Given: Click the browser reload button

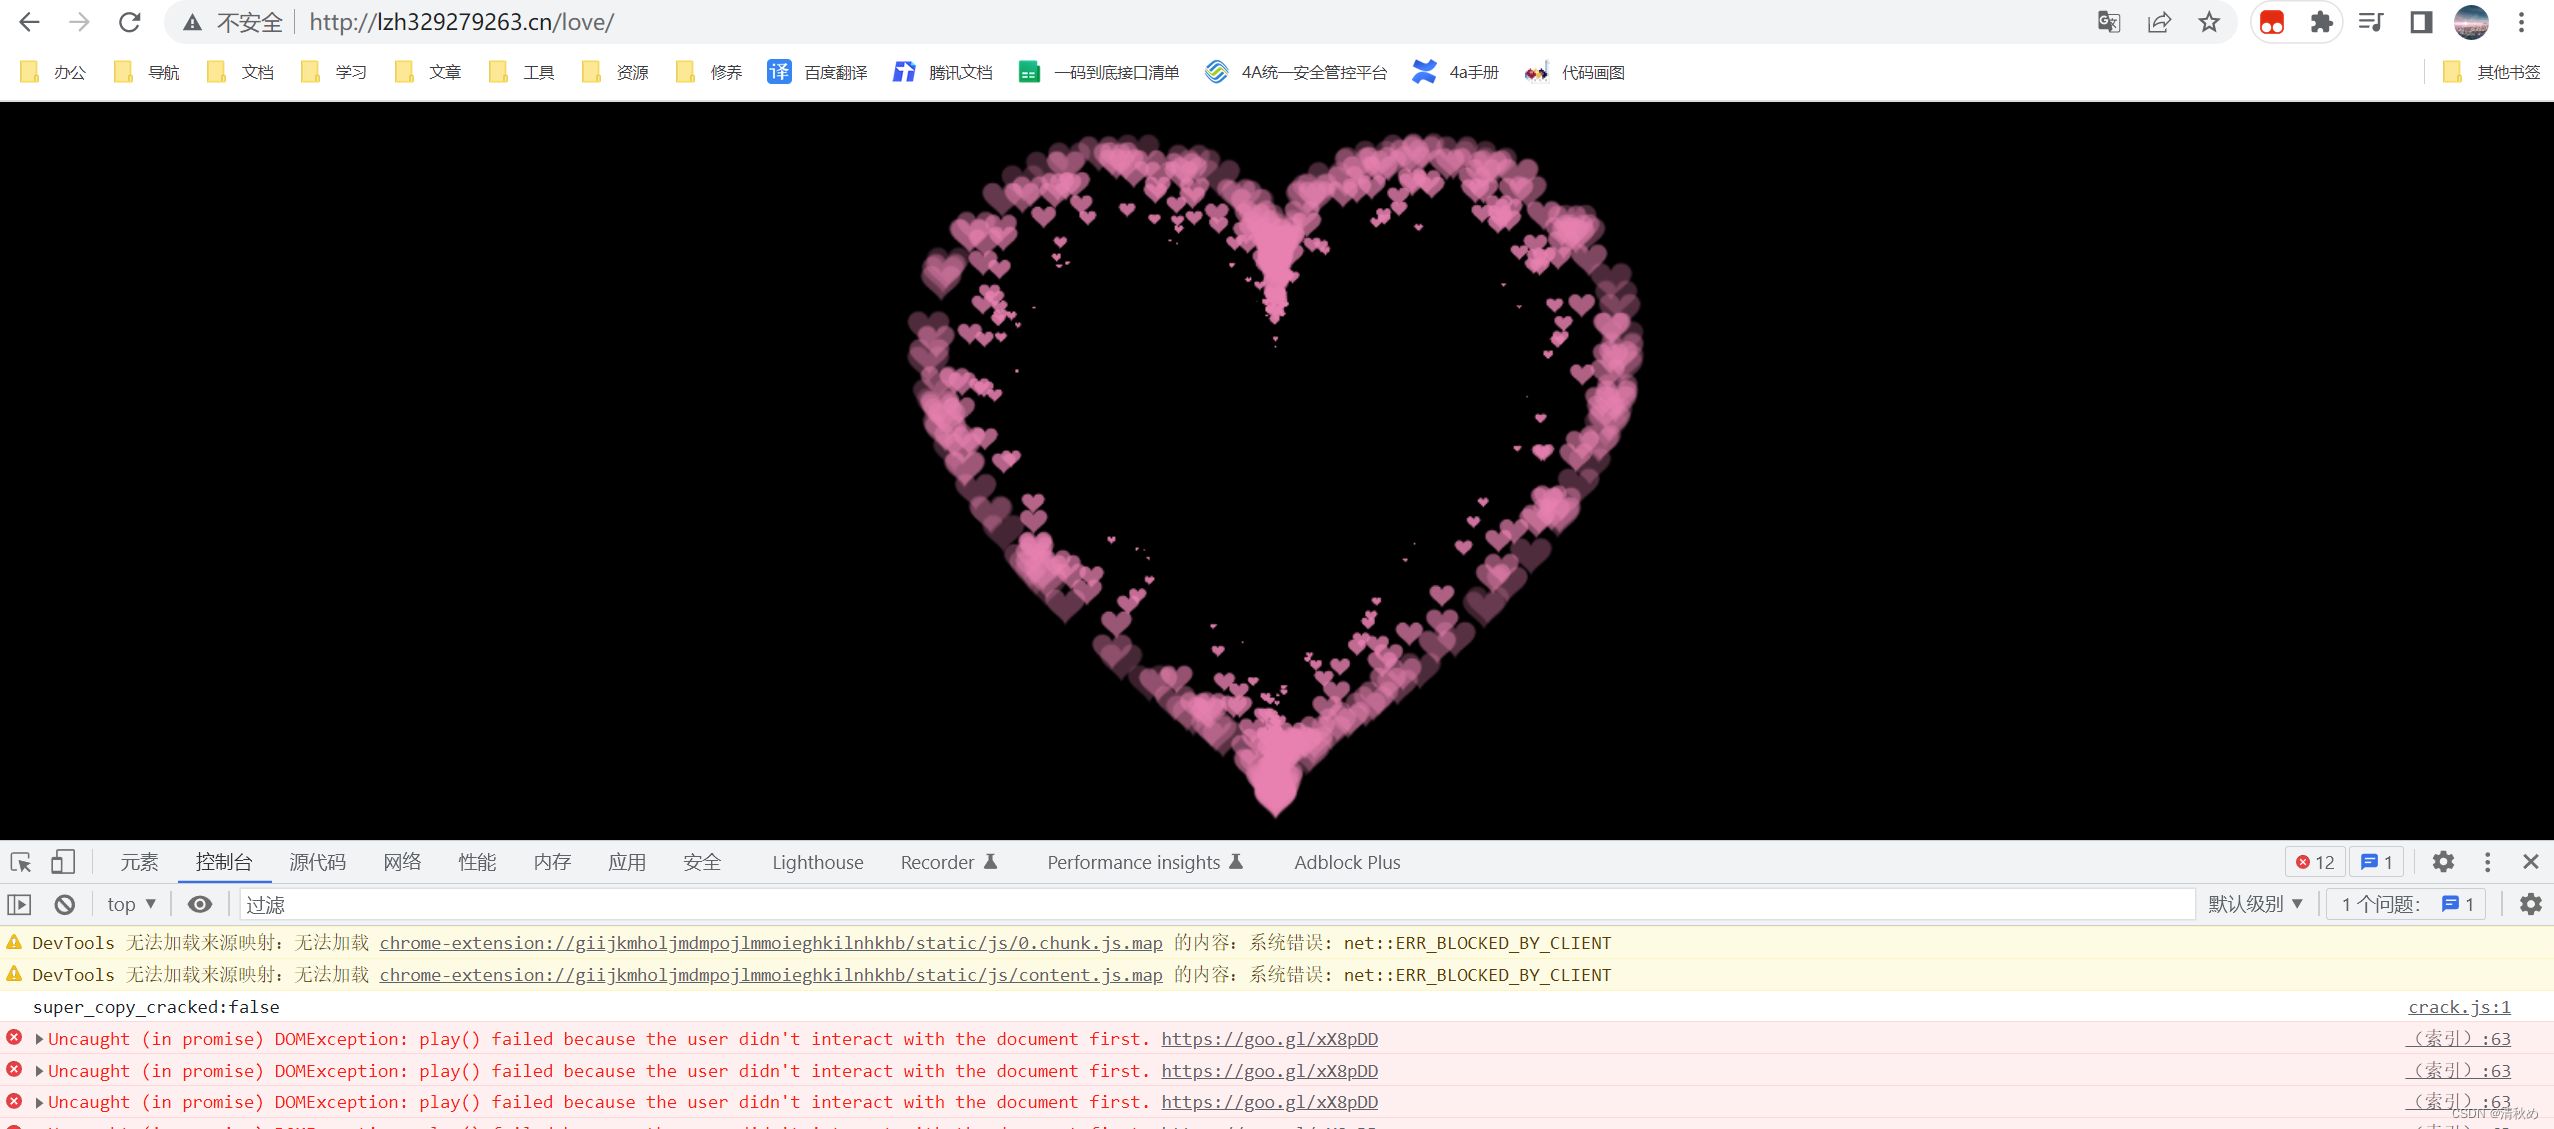Looking at the screenshot, I should (x=130, y=22).
